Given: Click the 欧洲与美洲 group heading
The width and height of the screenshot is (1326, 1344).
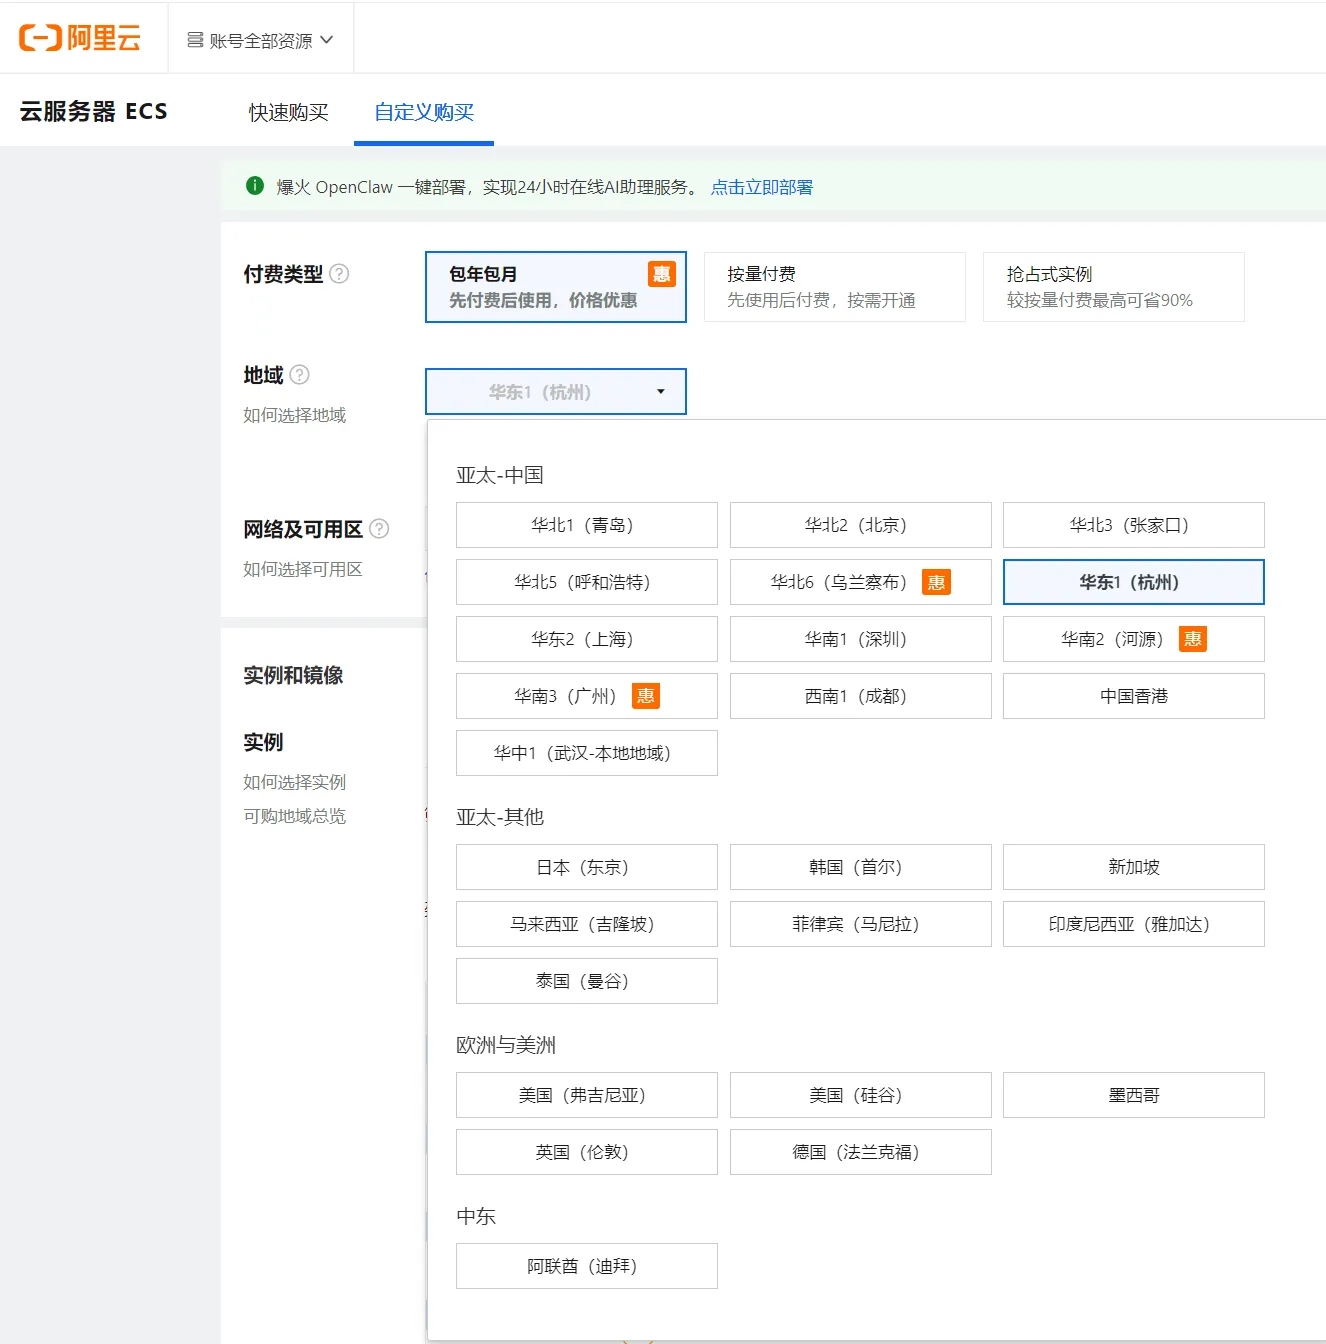Looking at the screenshot, I should [506, 1045].
